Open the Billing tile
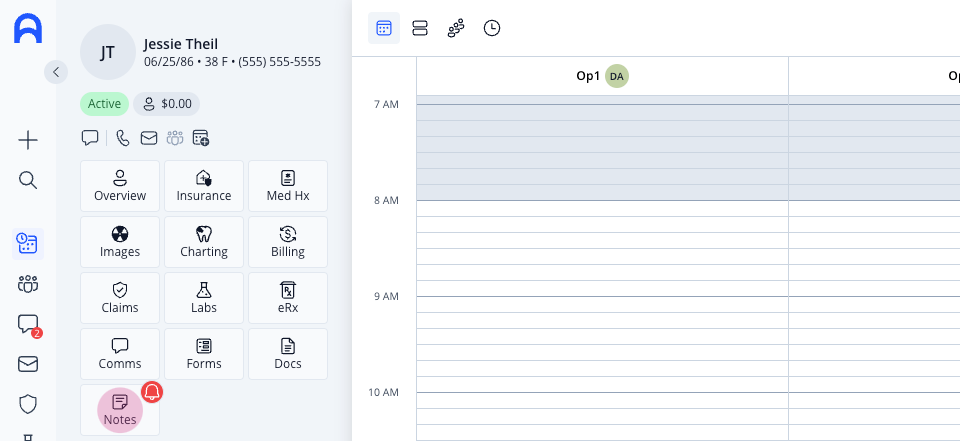960x441 pixels. coord(288,242)
